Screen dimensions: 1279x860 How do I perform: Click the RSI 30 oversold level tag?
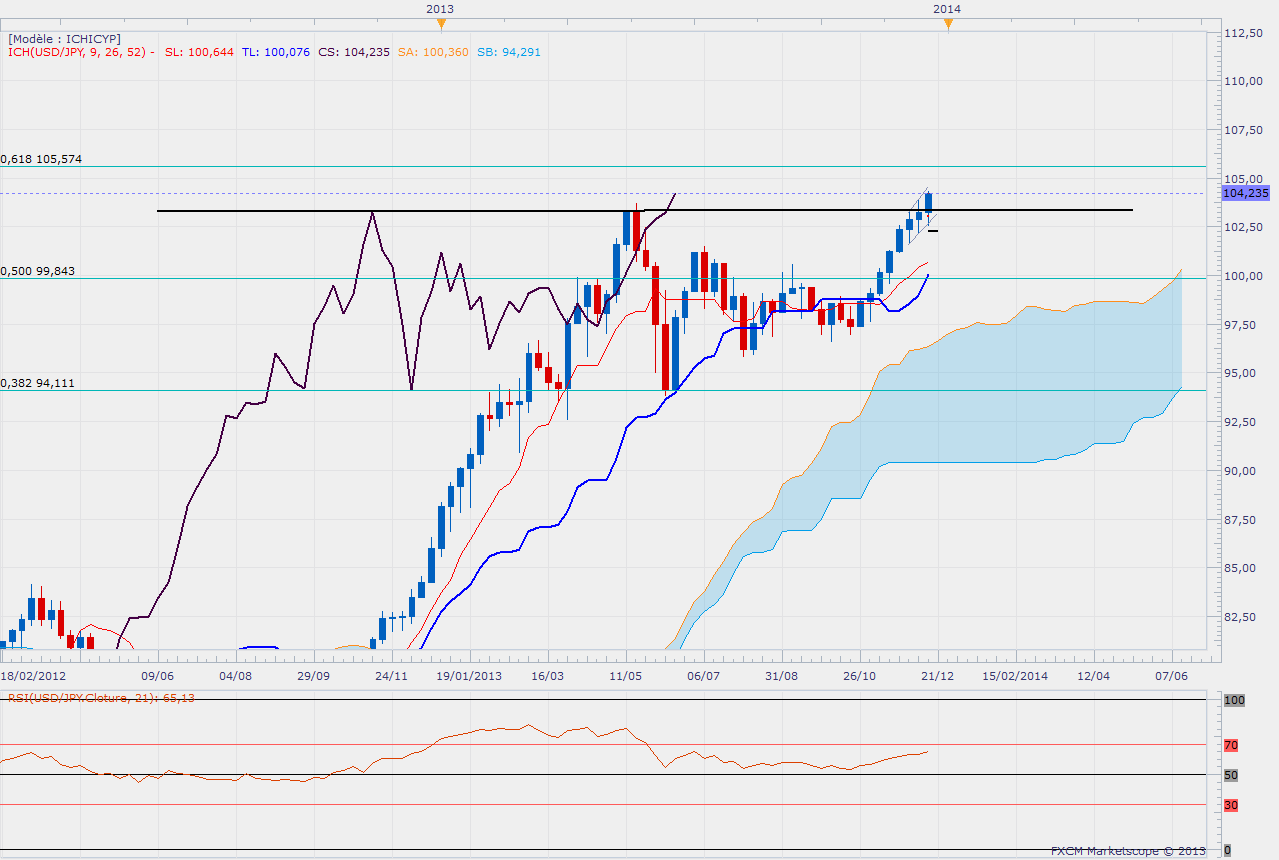1231,805
